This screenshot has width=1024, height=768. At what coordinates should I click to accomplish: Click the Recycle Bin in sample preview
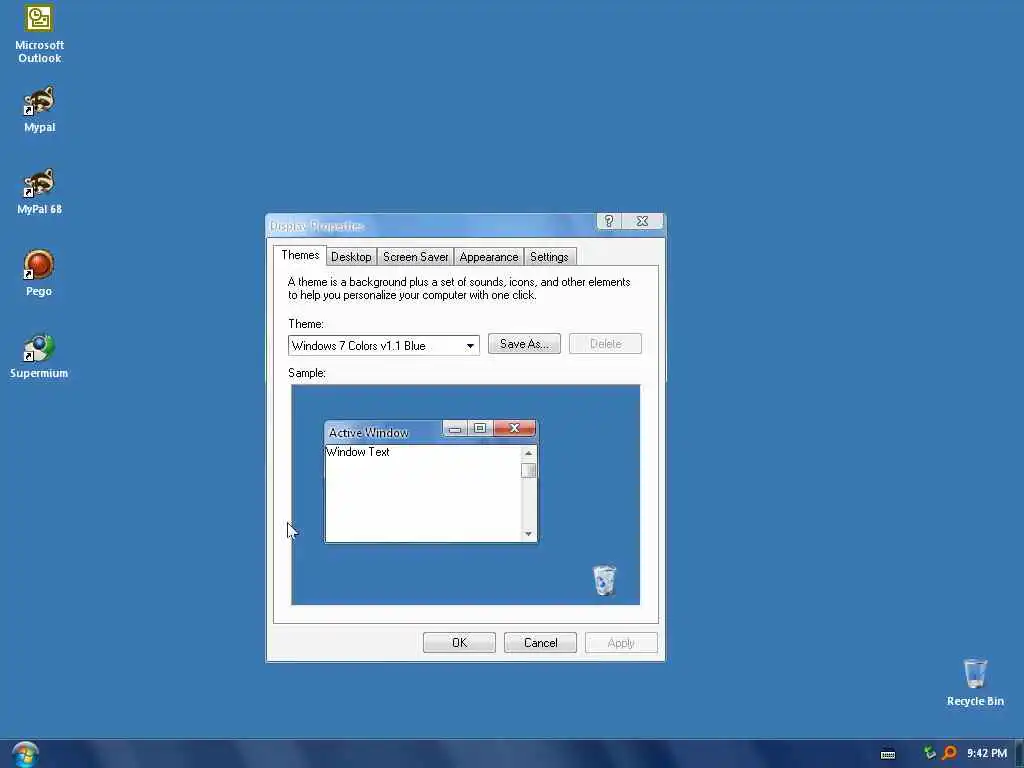pos(604,580)
